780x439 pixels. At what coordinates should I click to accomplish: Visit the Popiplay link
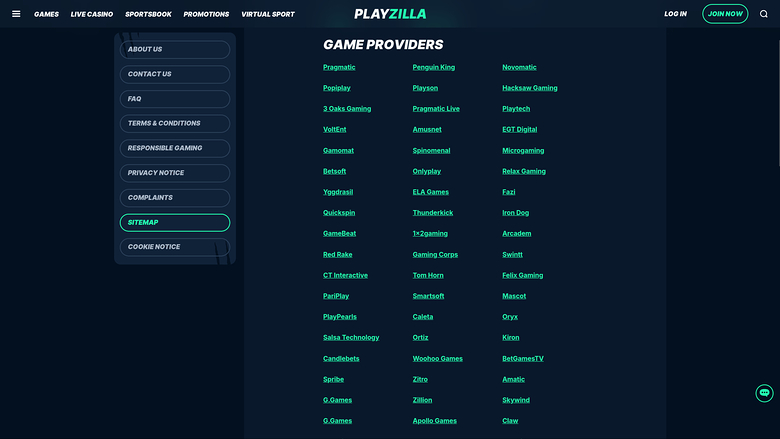point(336,88)
